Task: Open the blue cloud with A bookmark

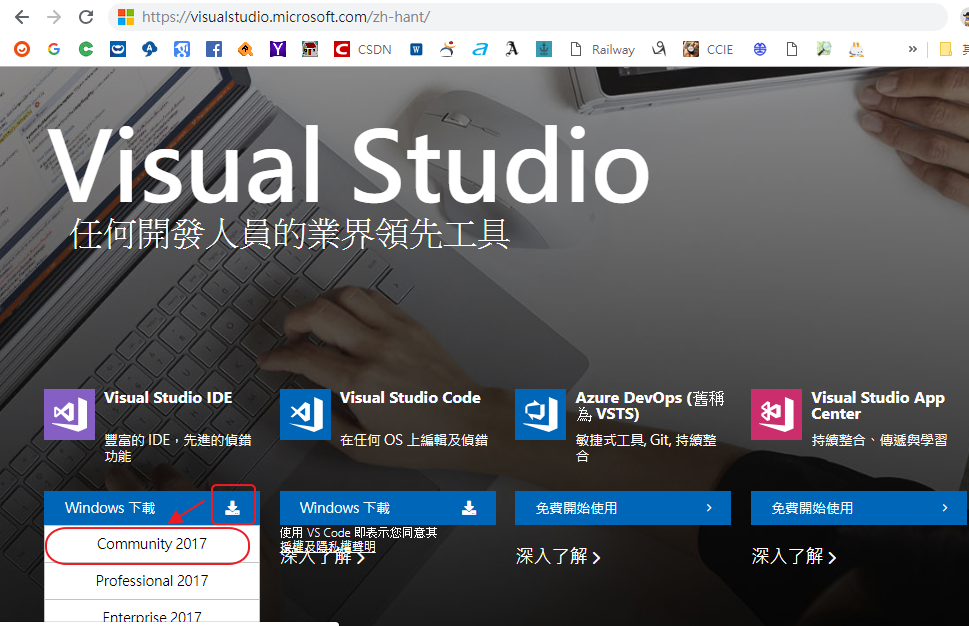Action: (150, 49)
